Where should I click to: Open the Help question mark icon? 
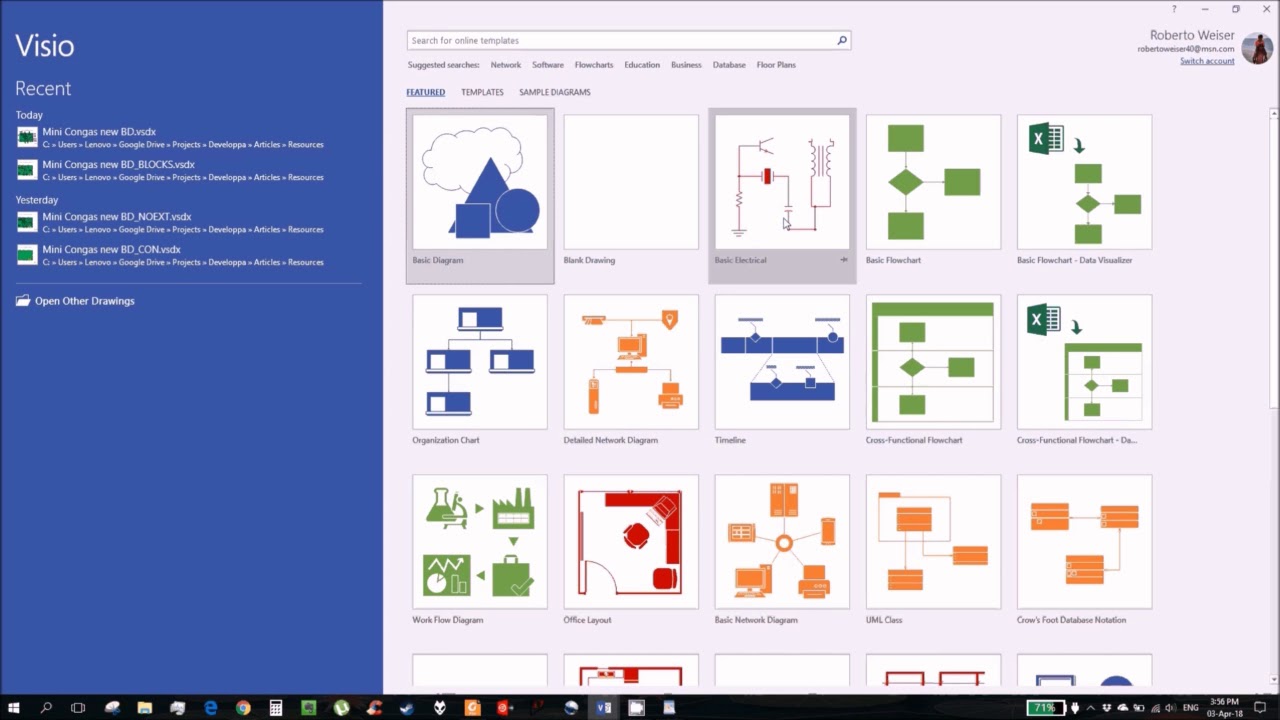1173,9
